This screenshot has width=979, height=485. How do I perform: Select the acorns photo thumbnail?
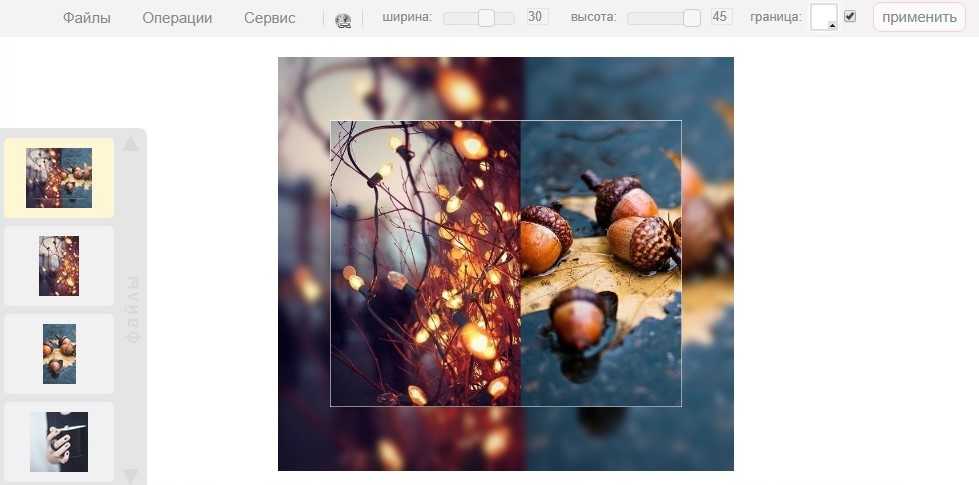(x=59, y=353)
